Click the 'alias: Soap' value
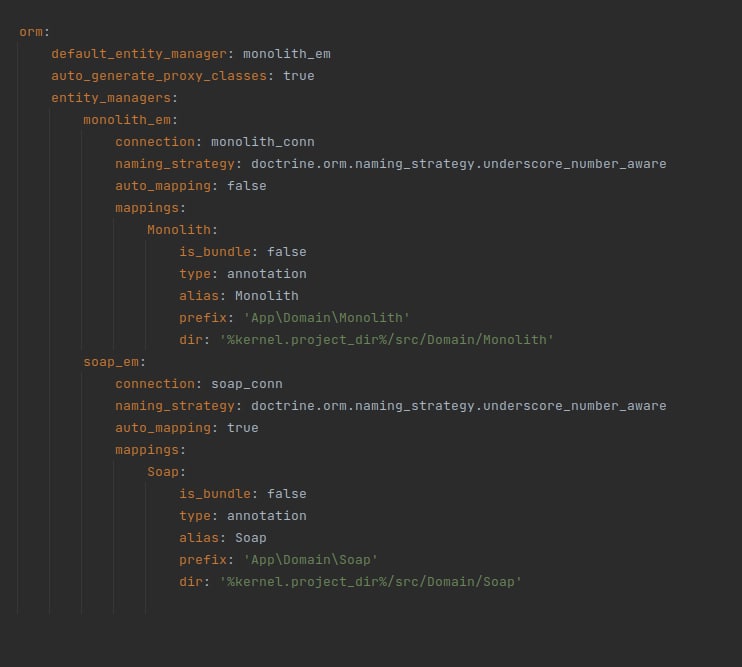This screenshot has height=667, width=742. tap(251, 538)
